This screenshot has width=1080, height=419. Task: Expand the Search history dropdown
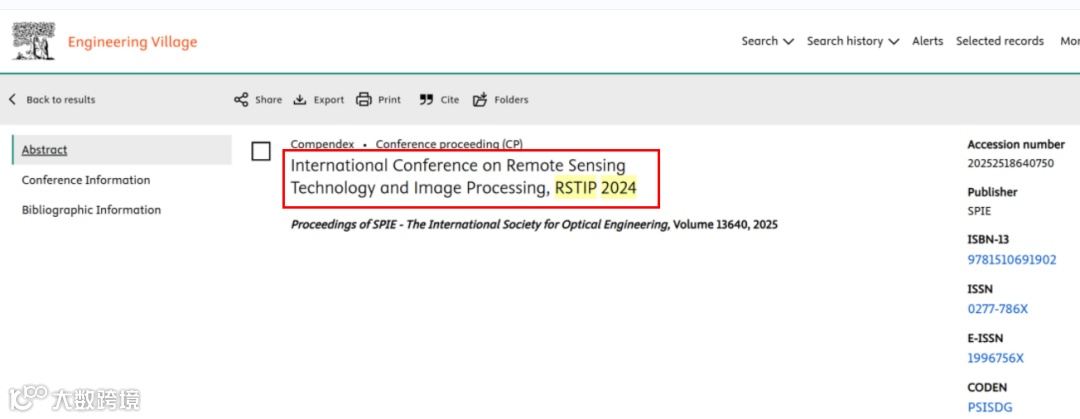pos(853,41)
